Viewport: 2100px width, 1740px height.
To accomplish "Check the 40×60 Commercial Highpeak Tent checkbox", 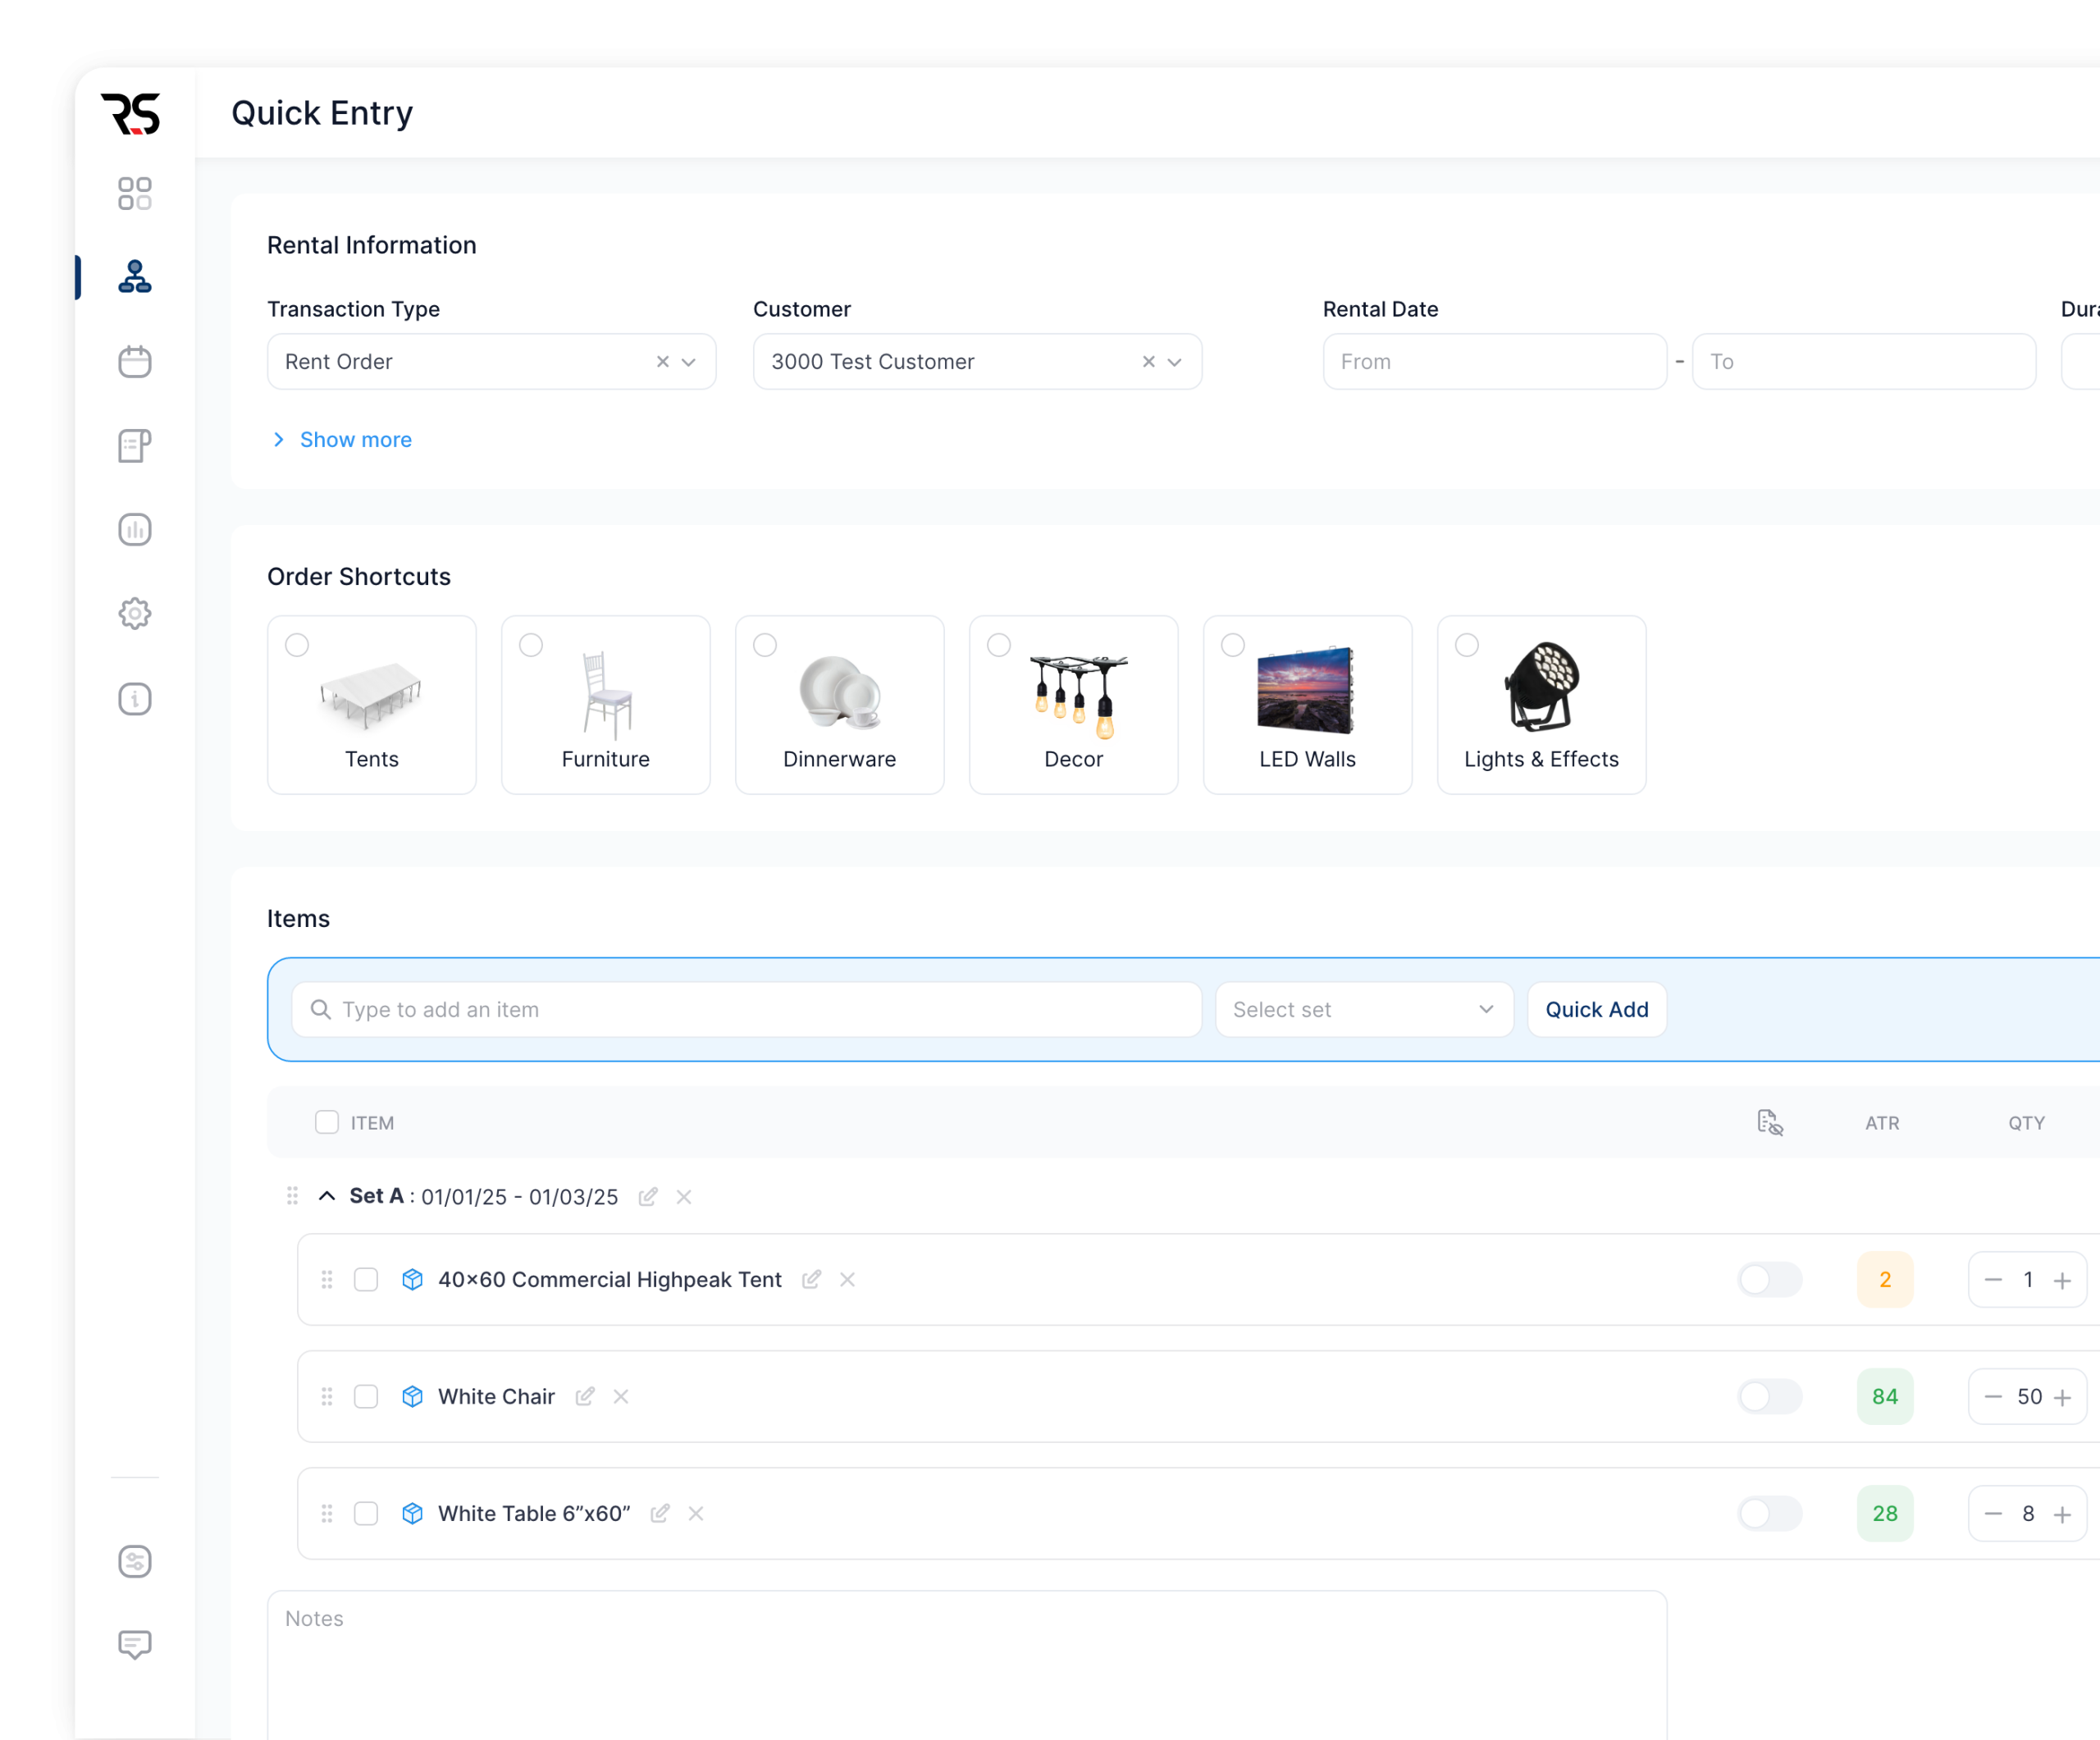I will 366,1279.
